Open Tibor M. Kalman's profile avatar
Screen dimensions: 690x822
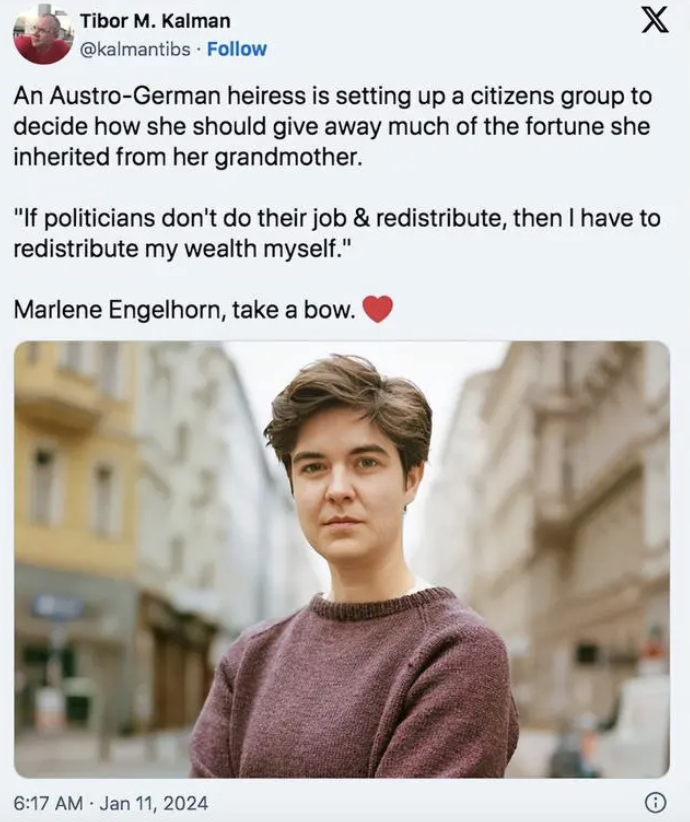point(42,35)
